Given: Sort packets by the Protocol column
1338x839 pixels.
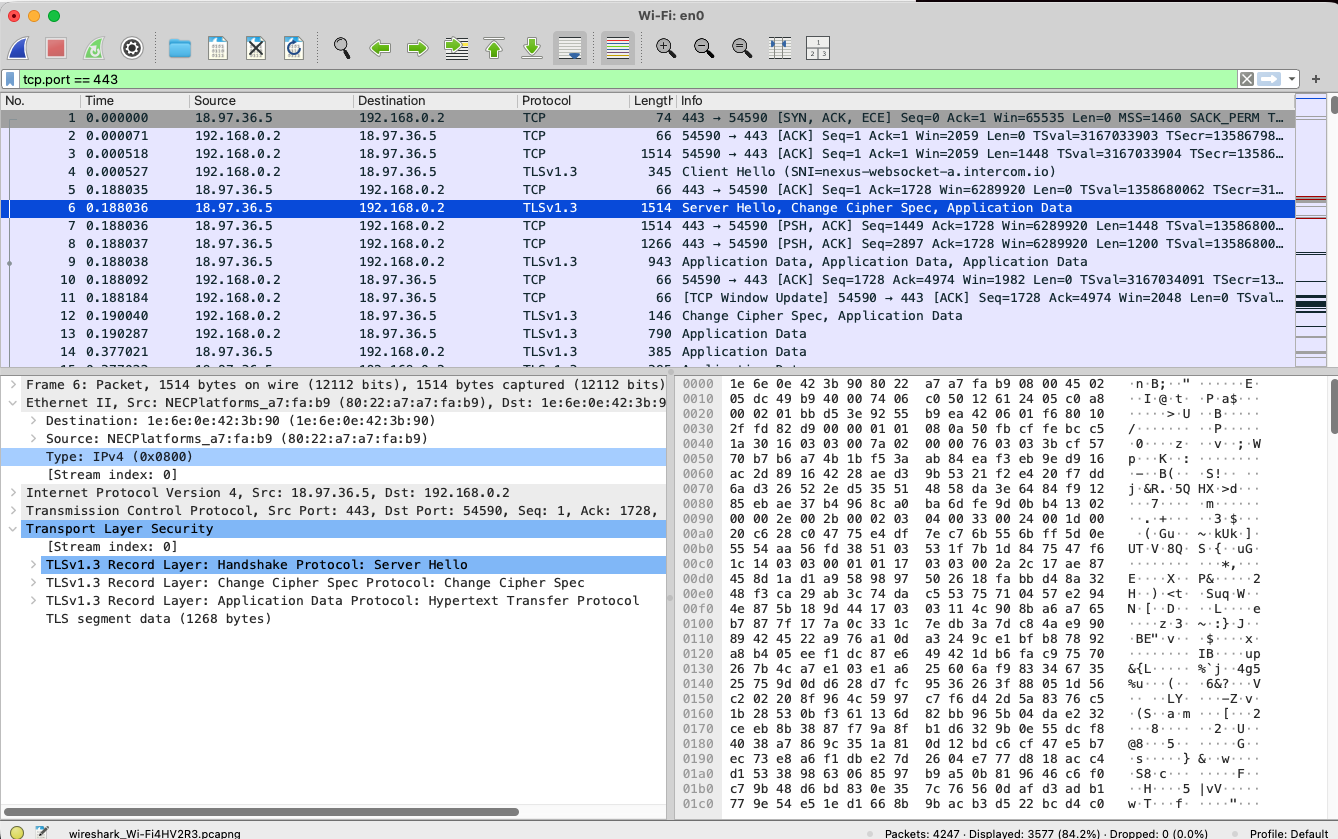Looking at the screenshot, I should click(x=573, y=101).
